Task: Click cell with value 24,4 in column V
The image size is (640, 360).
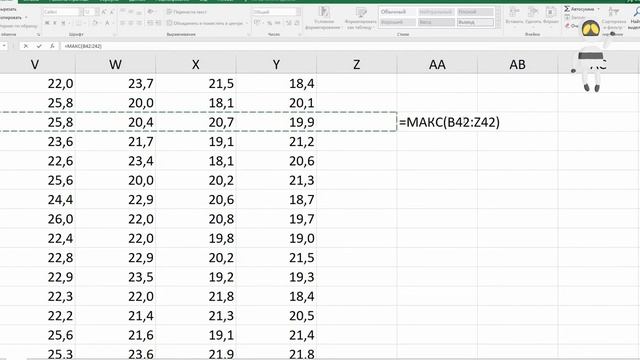Action: 38,200
